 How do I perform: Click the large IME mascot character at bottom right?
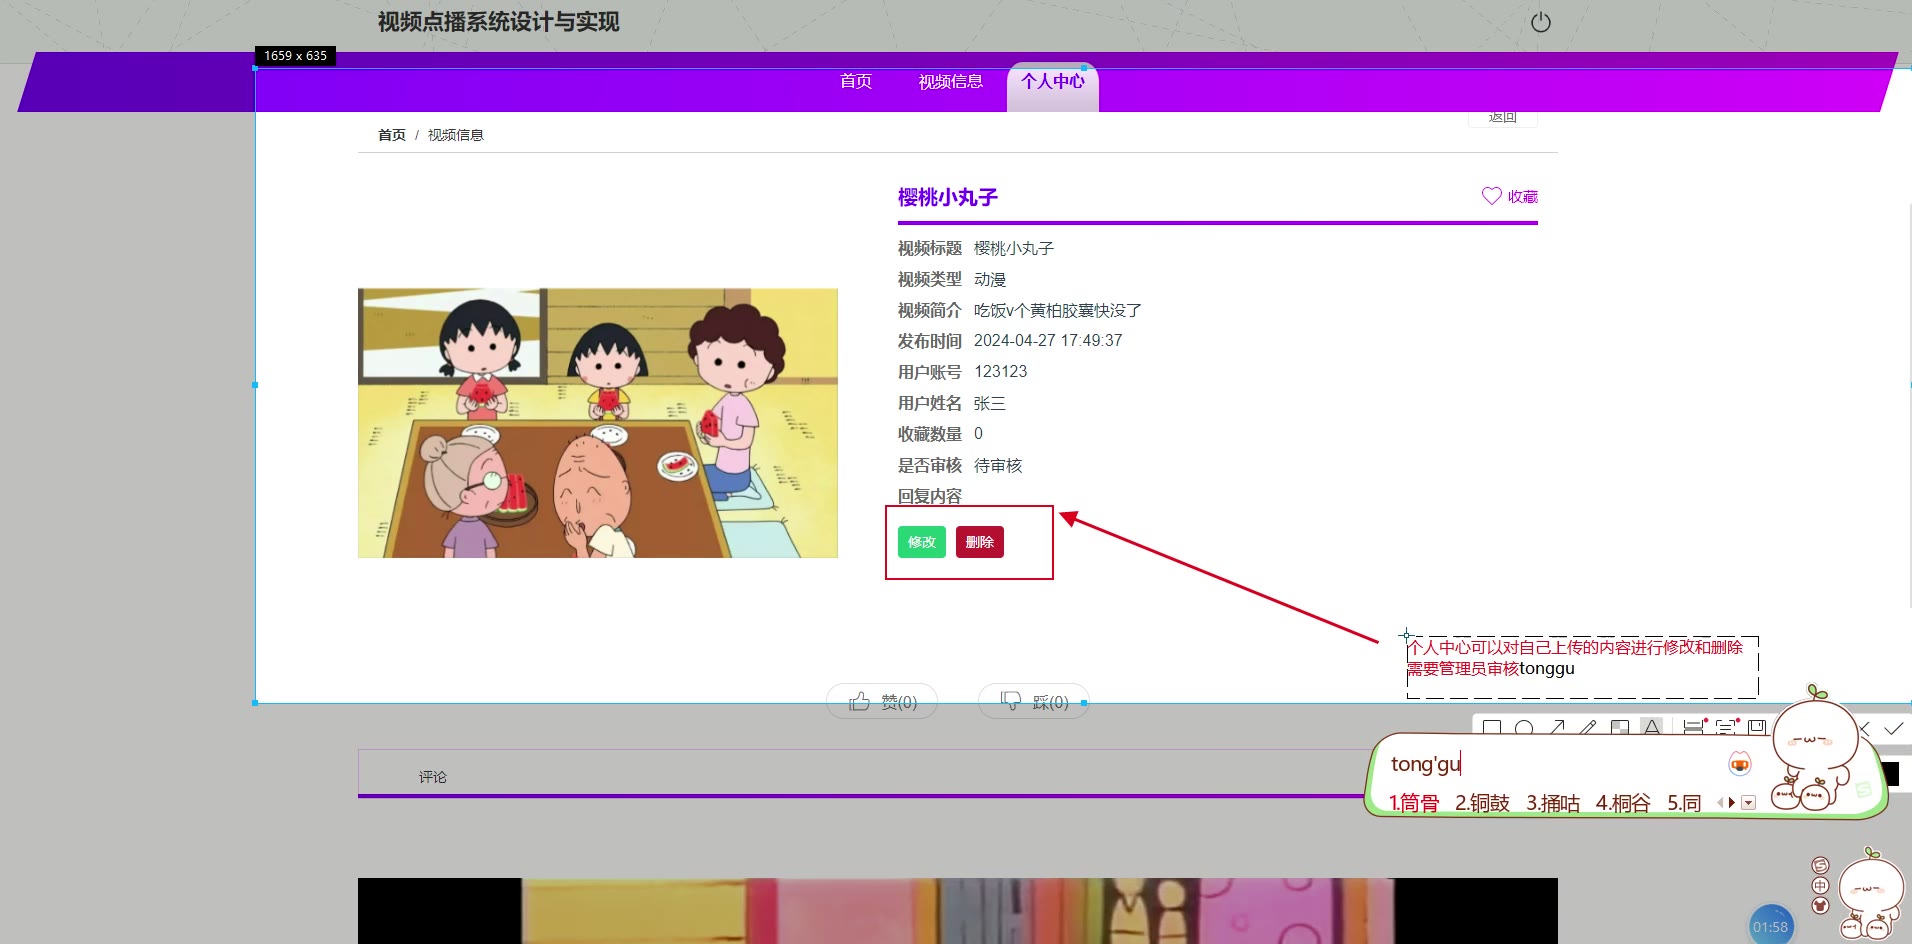(x=1870, y=893)
